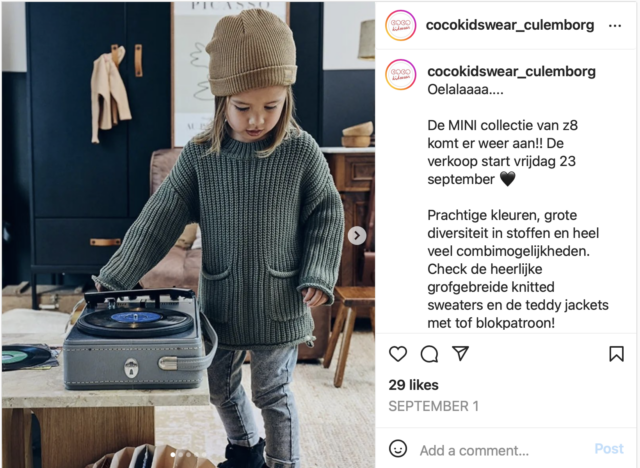Viewport: 640px width, 468px height.
Task: Open emoji picker smiley icon
Action: pyautogui.click(x=398, y=449)
